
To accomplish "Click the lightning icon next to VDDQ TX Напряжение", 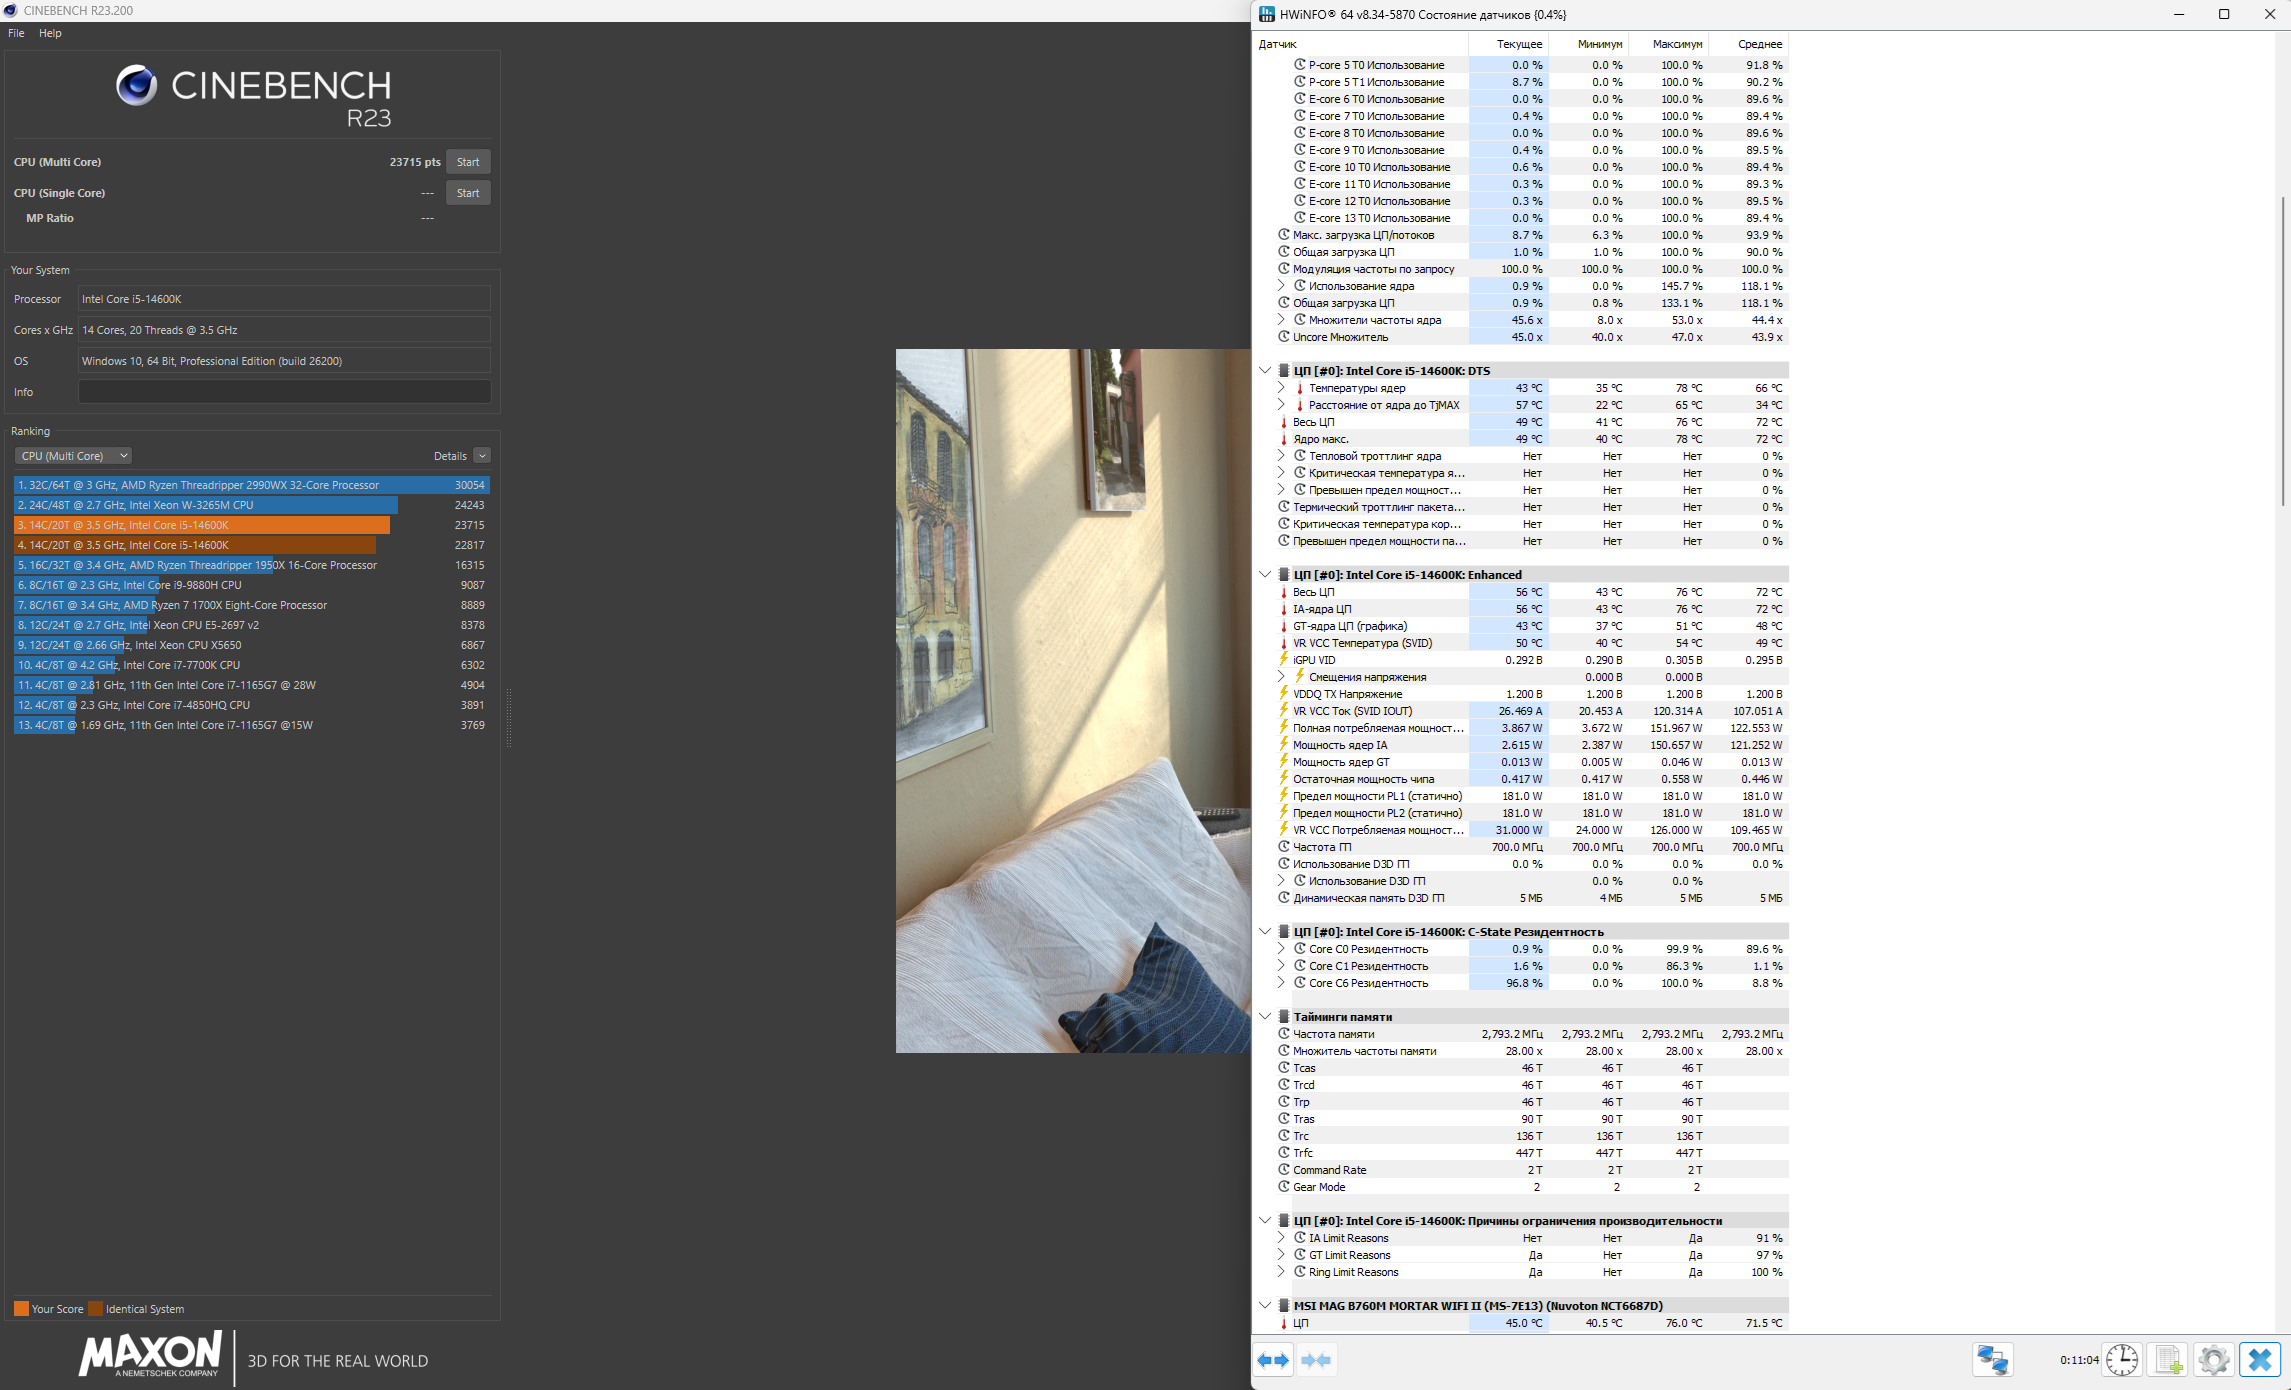I will [x=1284, y=694].
